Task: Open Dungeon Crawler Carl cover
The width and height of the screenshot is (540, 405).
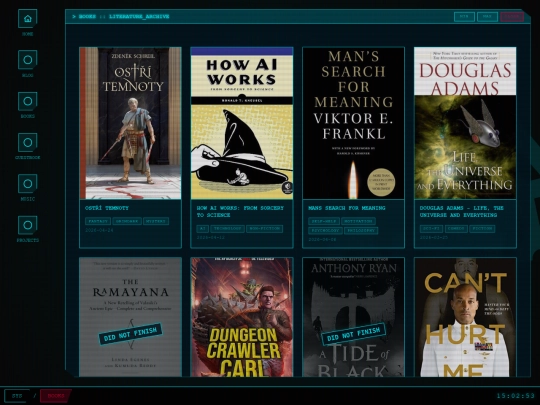Action: (x=242, y=317)
